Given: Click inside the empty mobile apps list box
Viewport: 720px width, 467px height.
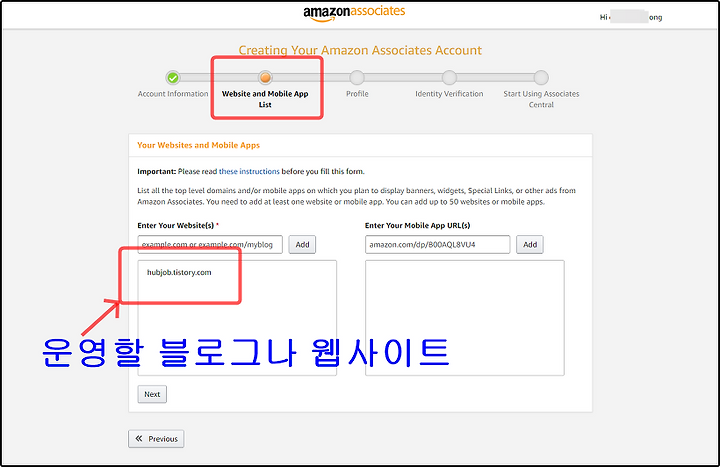Looking at the screenshot, I should point(465,318).
